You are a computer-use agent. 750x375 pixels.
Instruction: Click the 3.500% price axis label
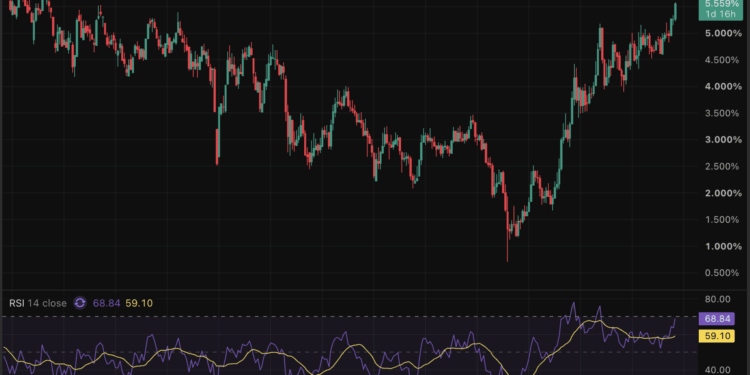click(721, 113)
